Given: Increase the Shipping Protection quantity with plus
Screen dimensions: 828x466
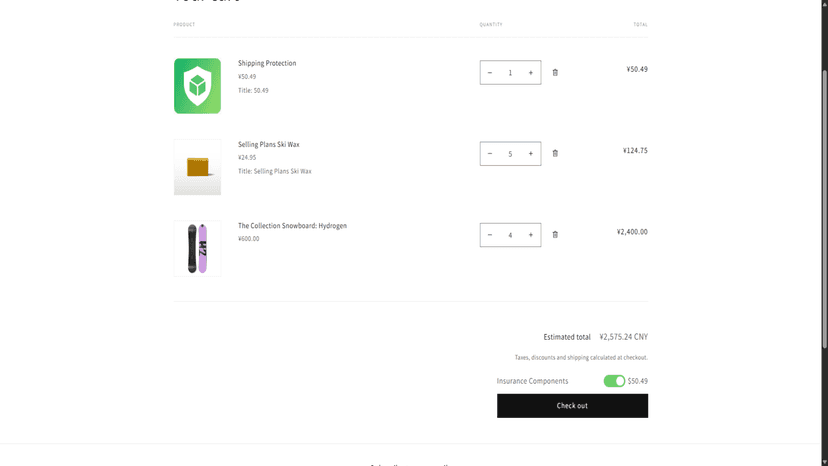Looking at the screenshot, I should (531, 72).
